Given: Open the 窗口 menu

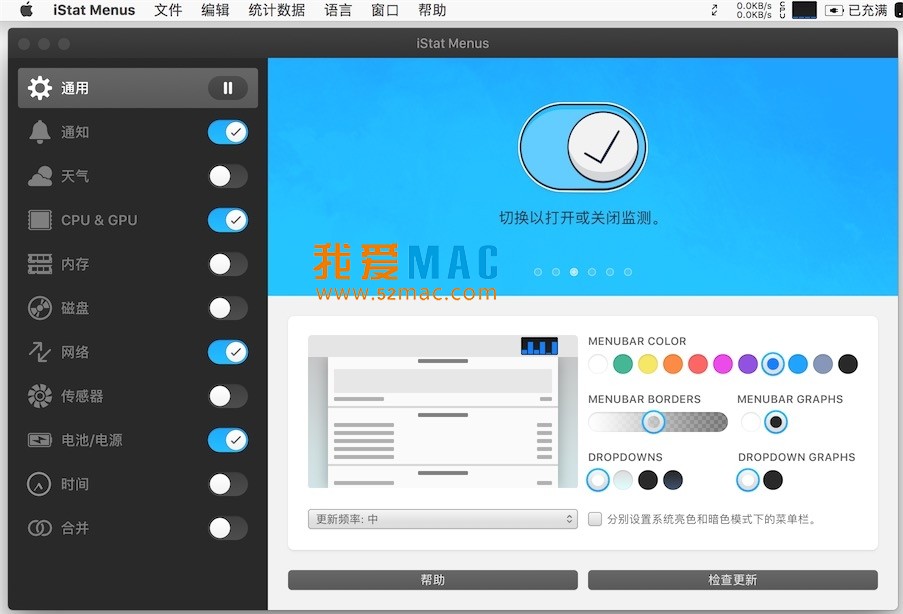Looking at the screenshot, I should coord(385,10).
